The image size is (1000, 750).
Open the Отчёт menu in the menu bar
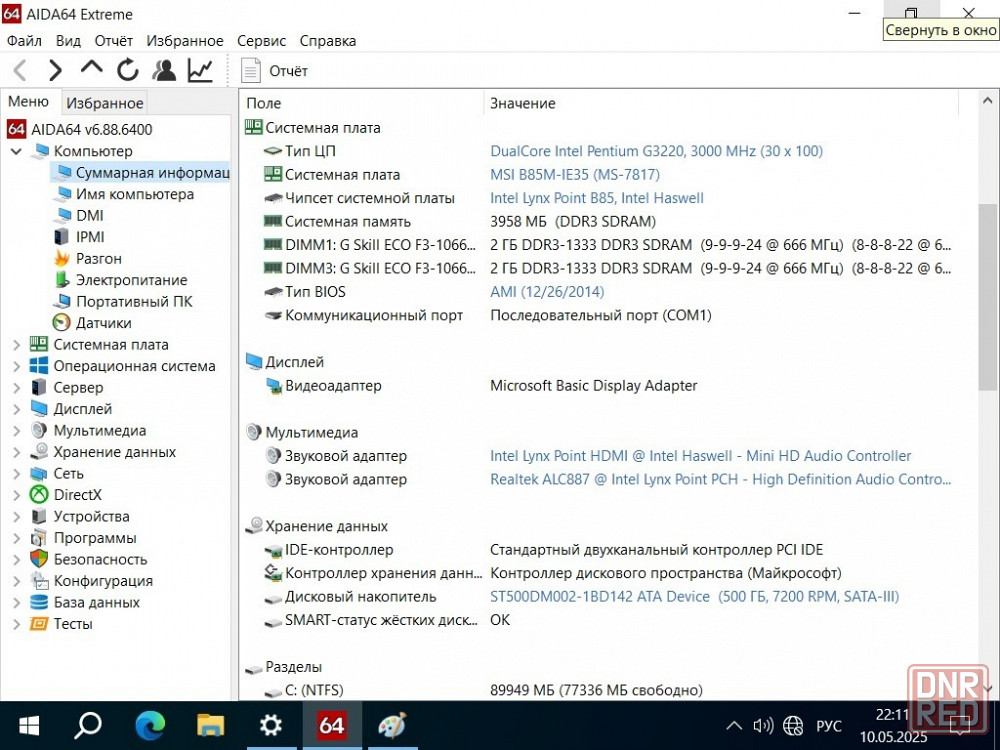coord(114,41)
